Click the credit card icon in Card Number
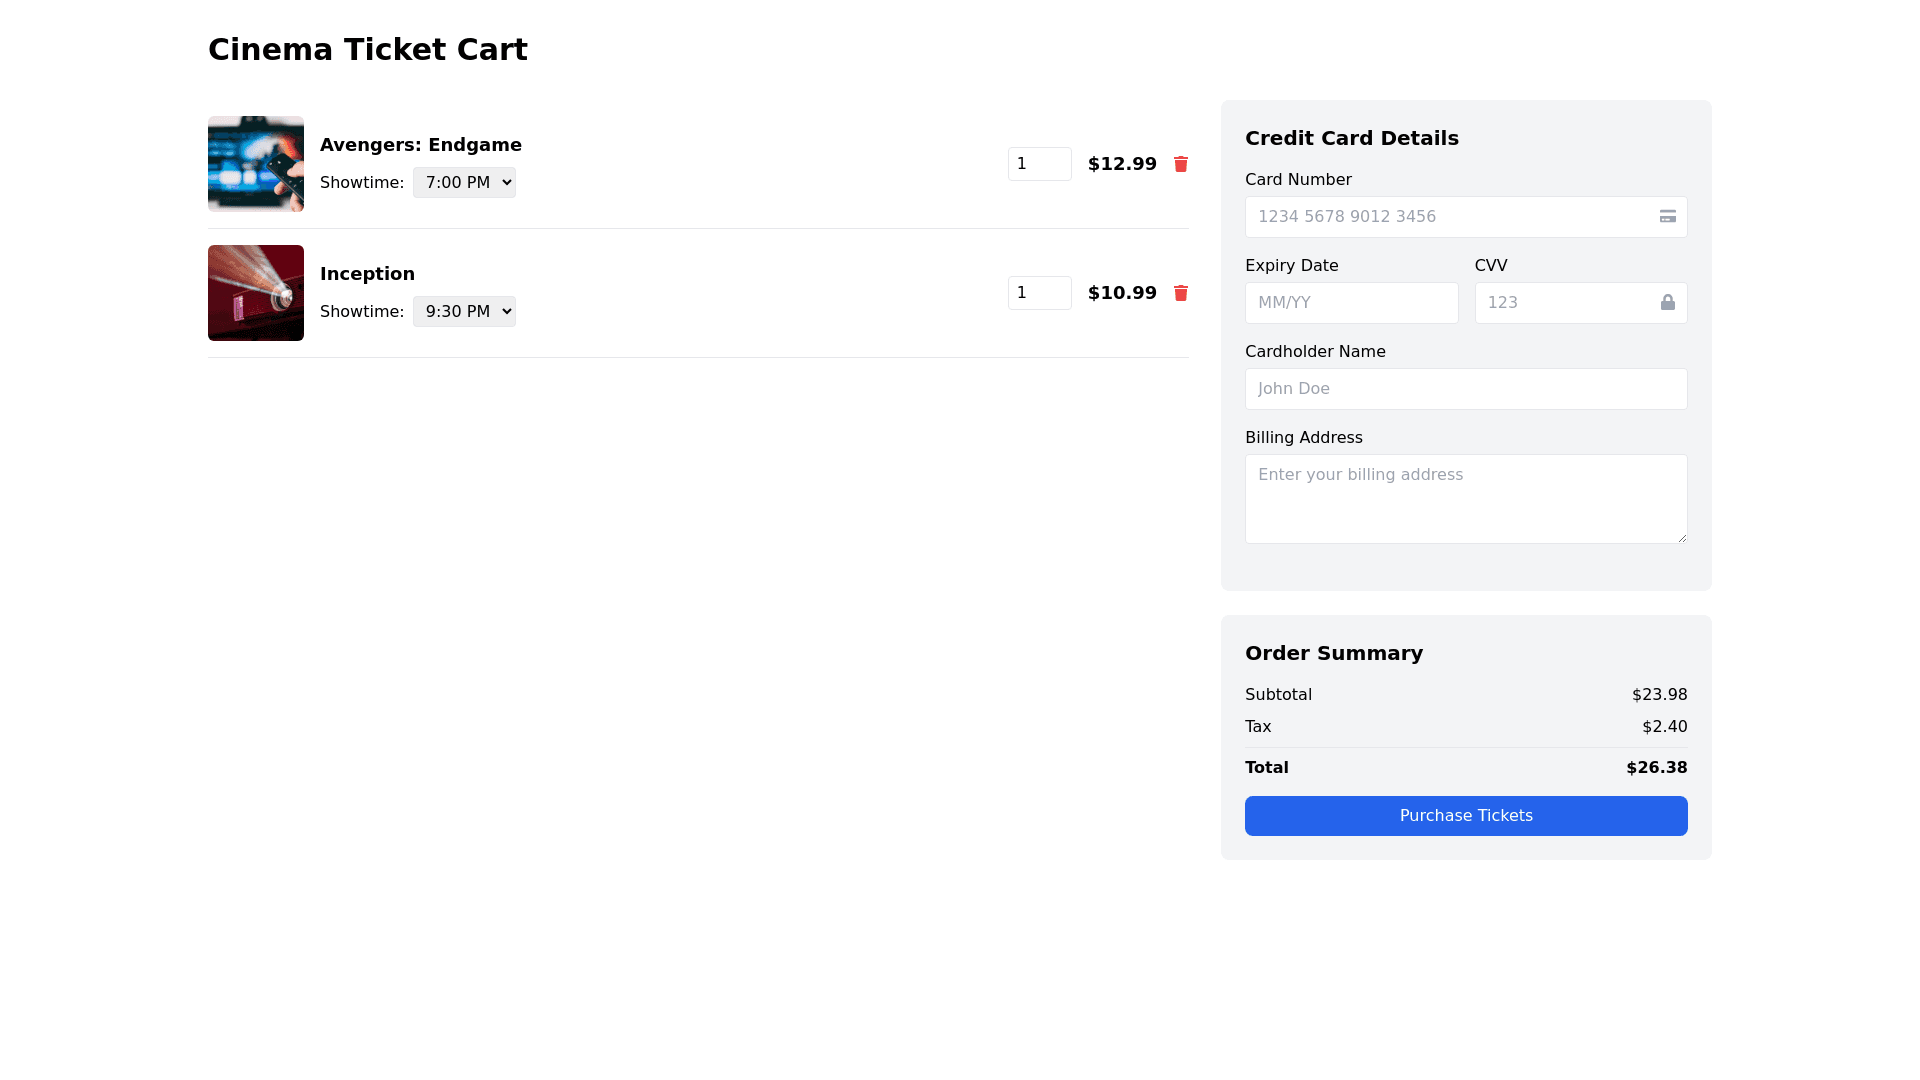This screenshot has width=1920, height=1080. click(x=1667, y=217)
